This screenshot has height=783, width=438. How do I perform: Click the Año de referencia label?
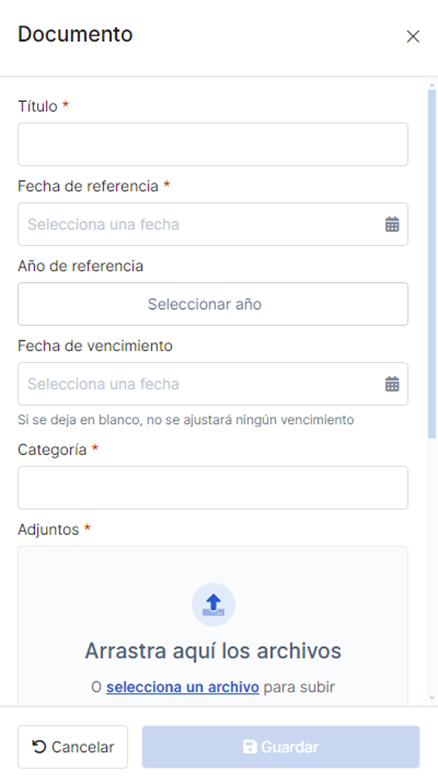point(80,266)
